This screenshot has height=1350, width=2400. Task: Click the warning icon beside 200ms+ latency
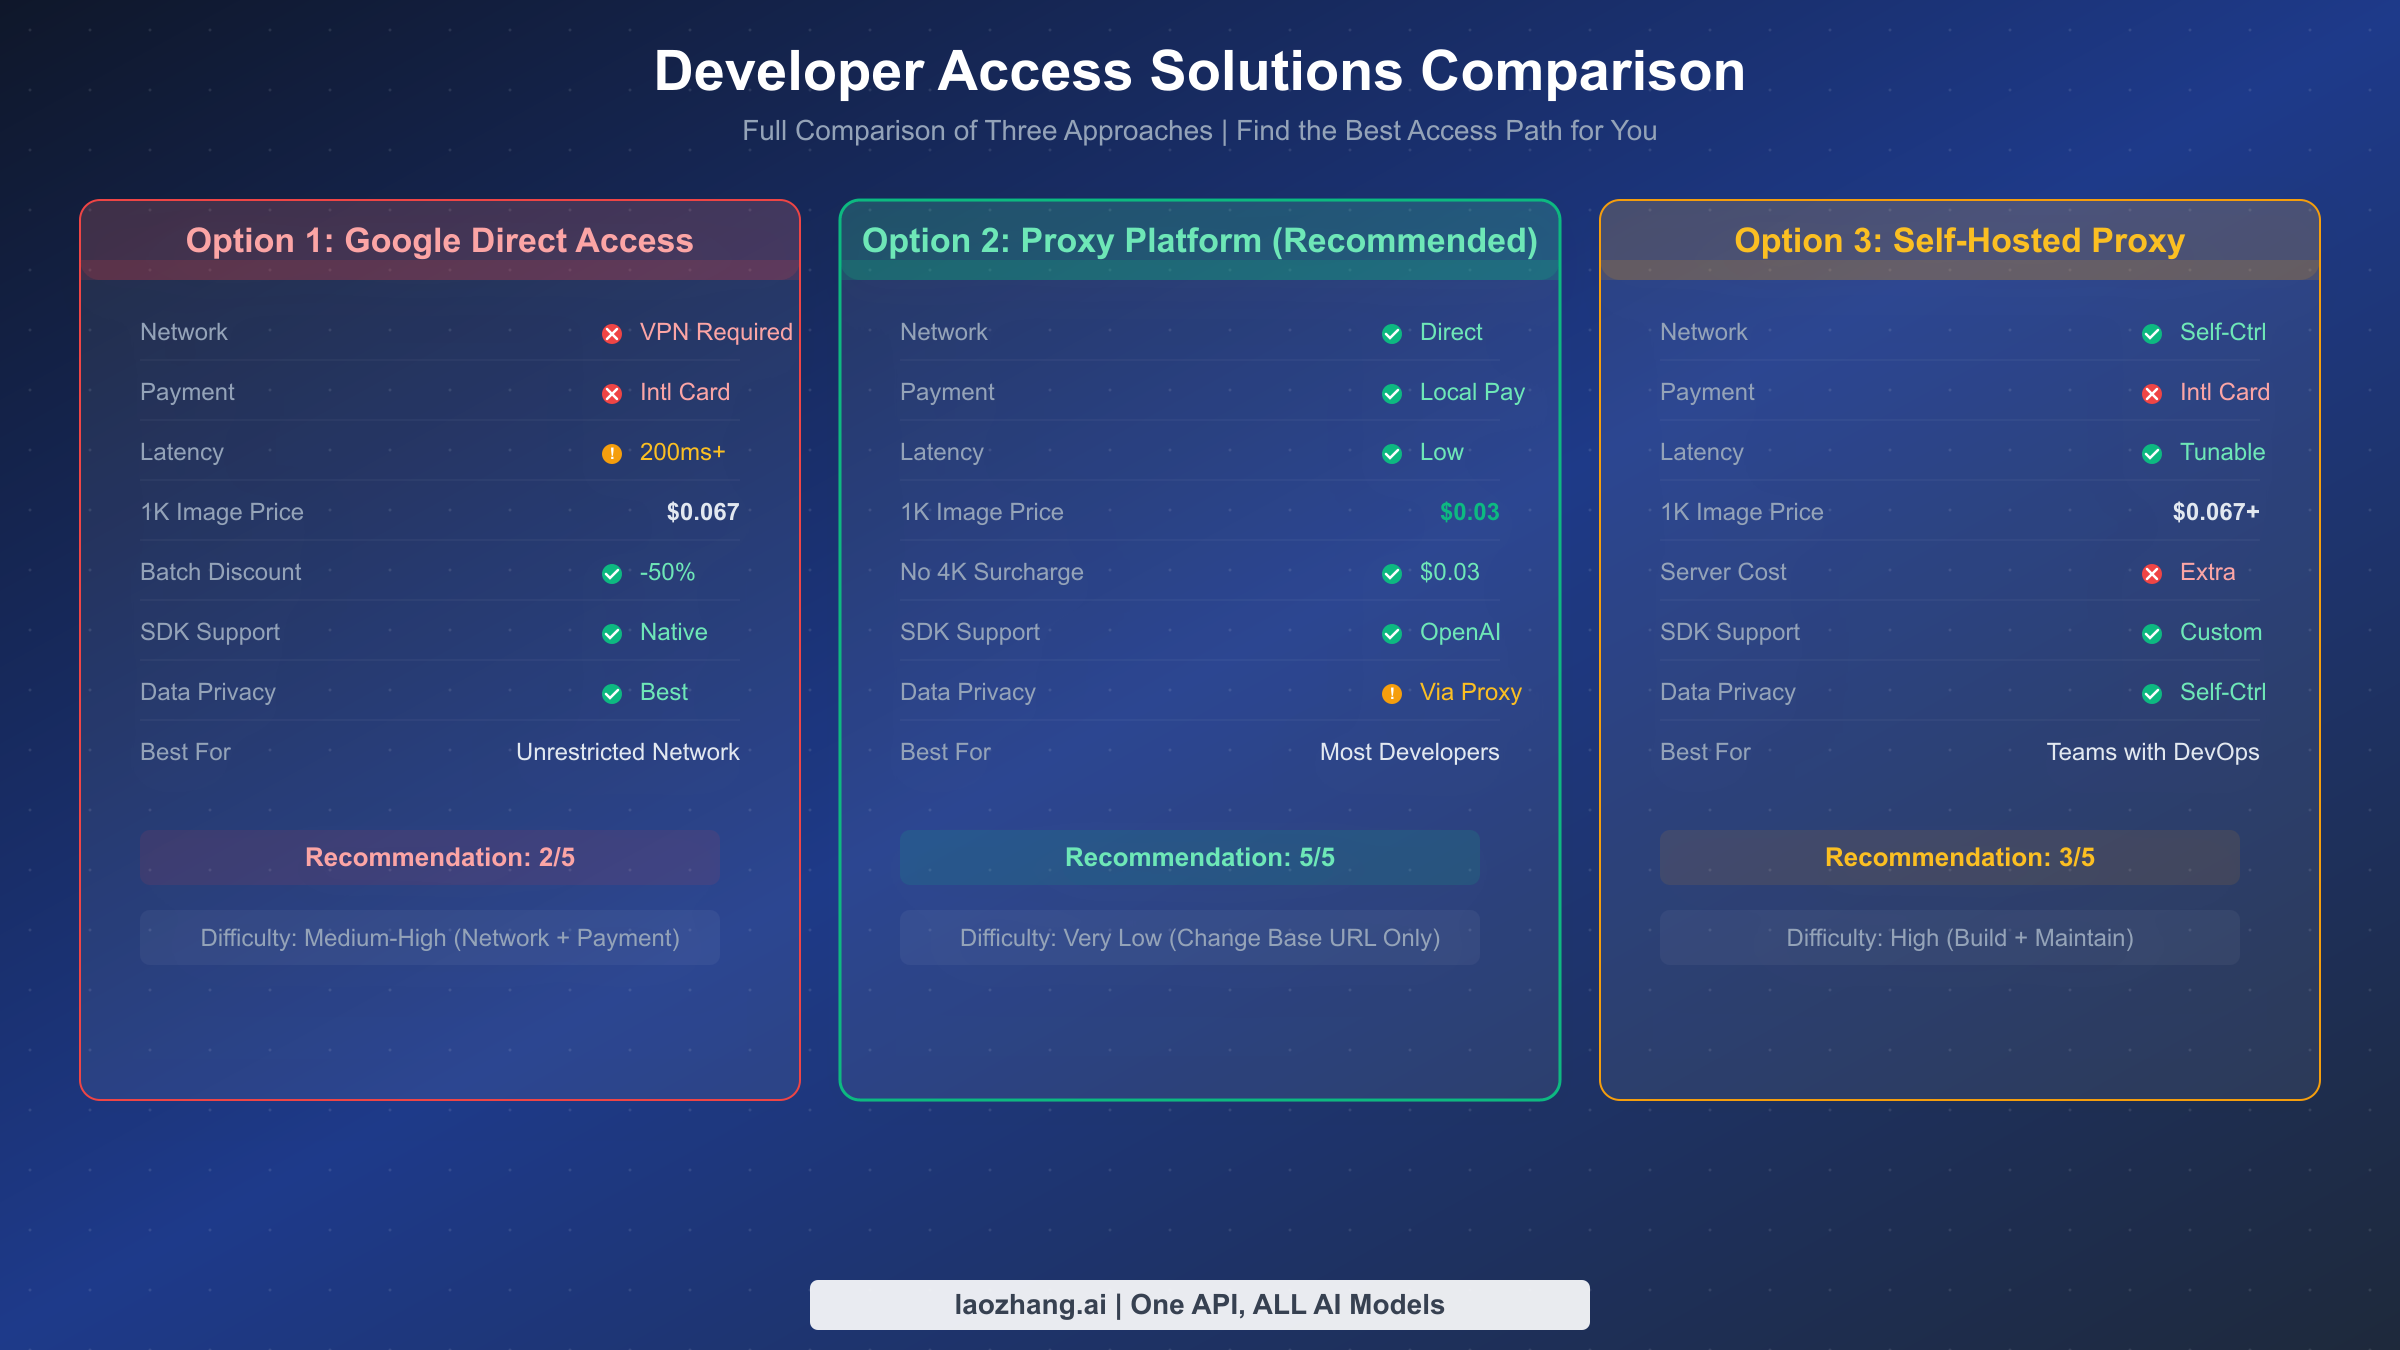(610, 453)
